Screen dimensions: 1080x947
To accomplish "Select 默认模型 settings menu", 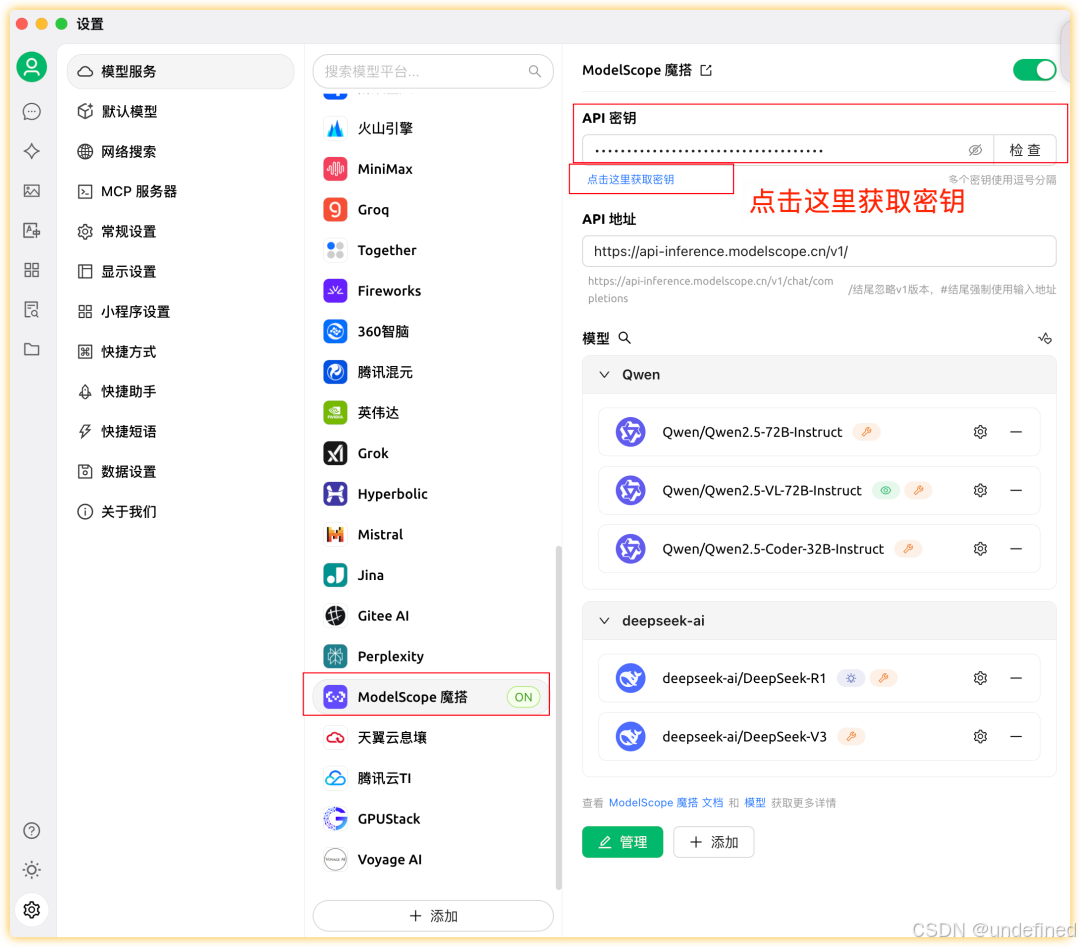I will pos(180,112).
